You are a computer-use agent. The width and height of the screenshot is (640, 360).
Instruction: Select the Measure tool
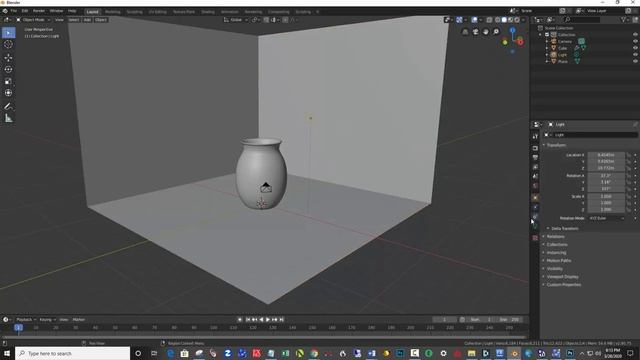tap(8, 118)
